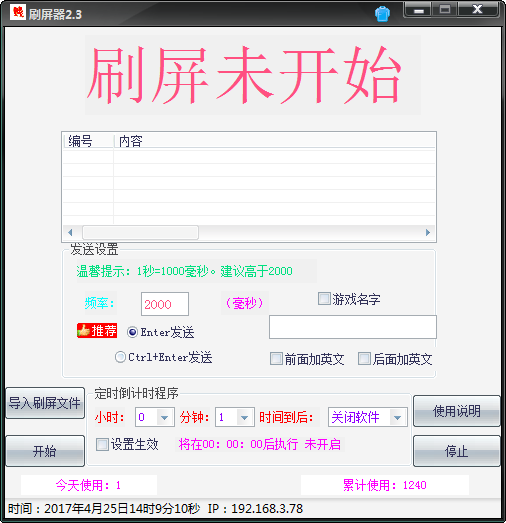Click the app logo in the title bar
506x523 pixels.
pos(18,12)
